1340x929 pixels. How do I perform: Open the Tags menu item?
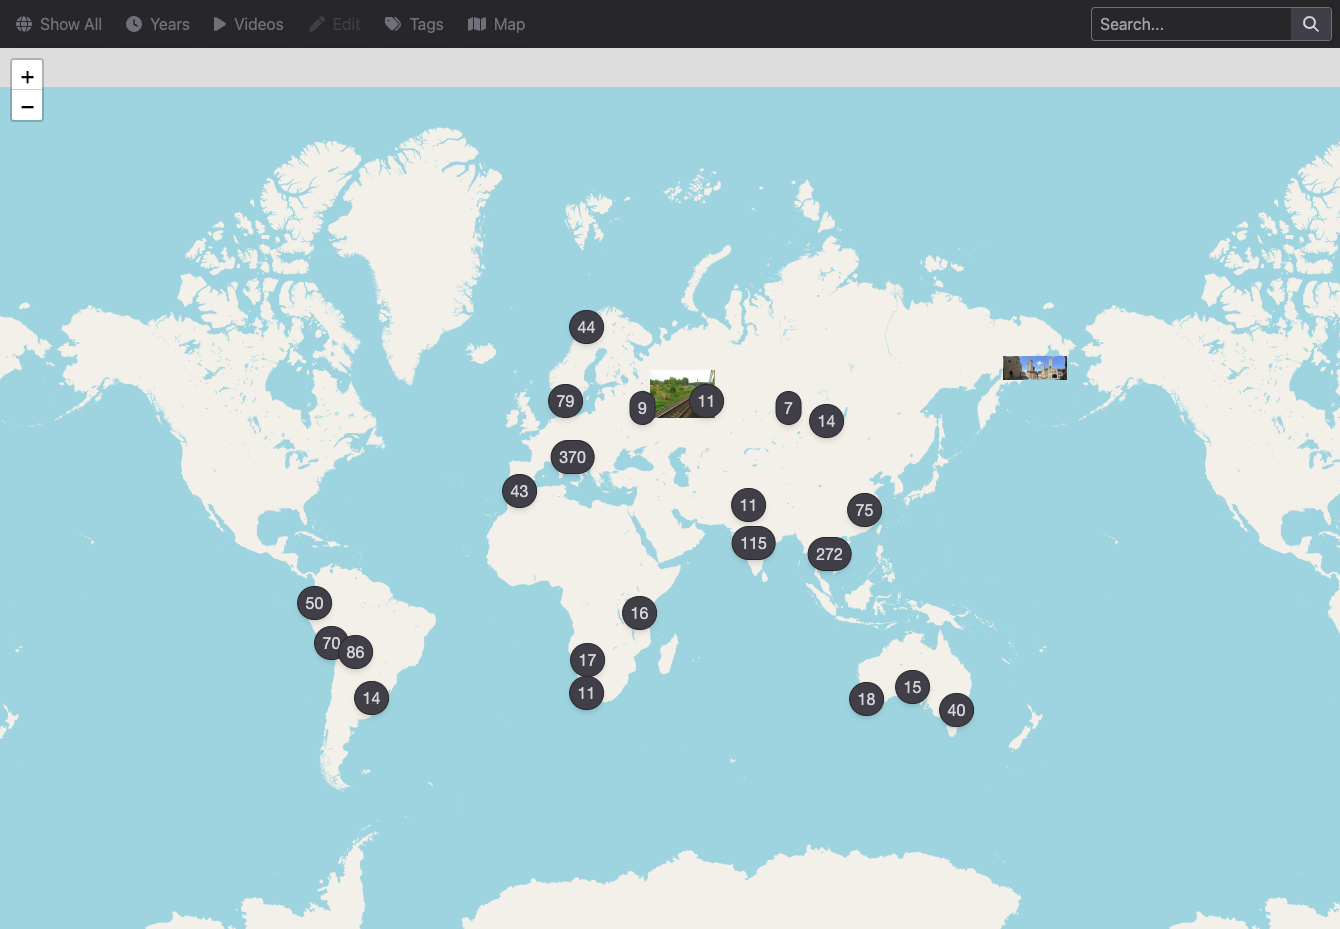tap(414, 24)
